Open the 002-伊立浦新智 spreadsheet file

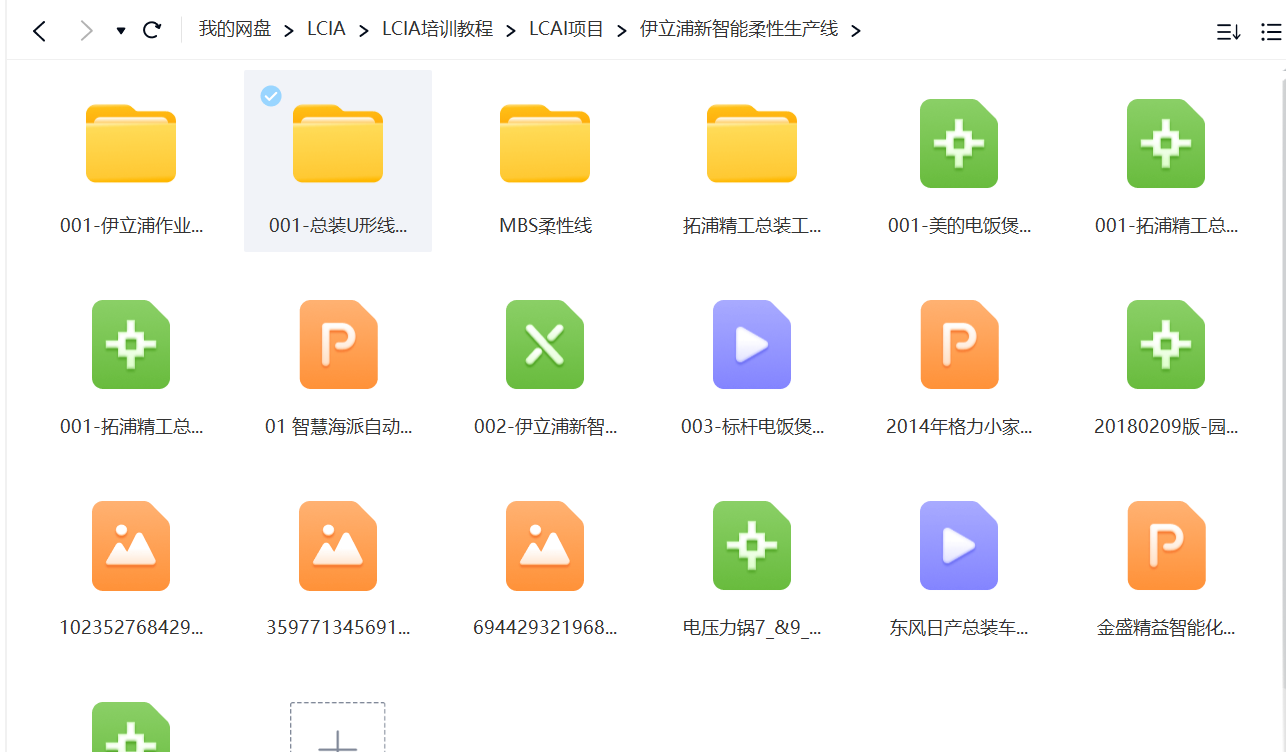544,344
